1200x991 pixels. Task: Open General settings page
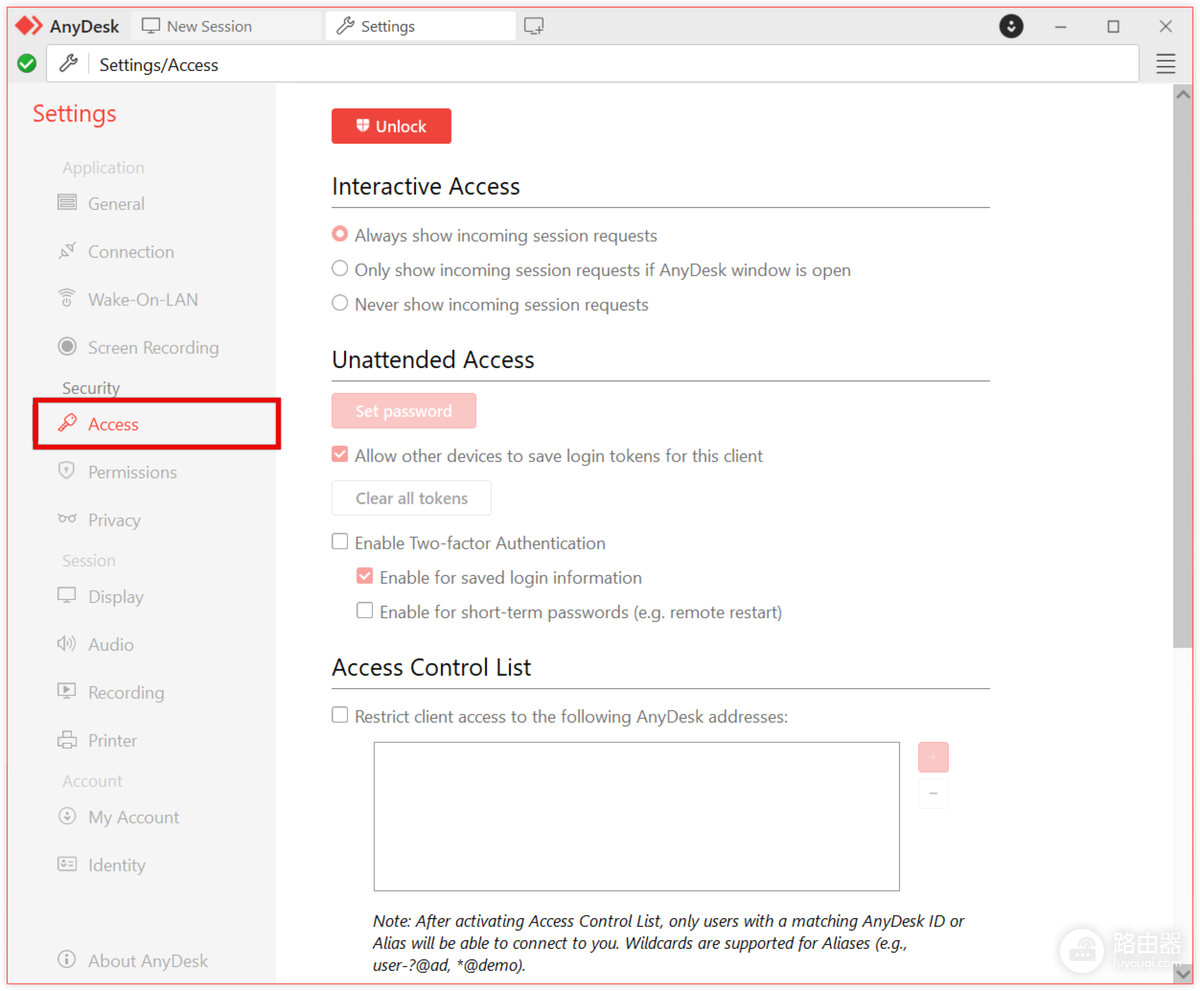(116, 203)
